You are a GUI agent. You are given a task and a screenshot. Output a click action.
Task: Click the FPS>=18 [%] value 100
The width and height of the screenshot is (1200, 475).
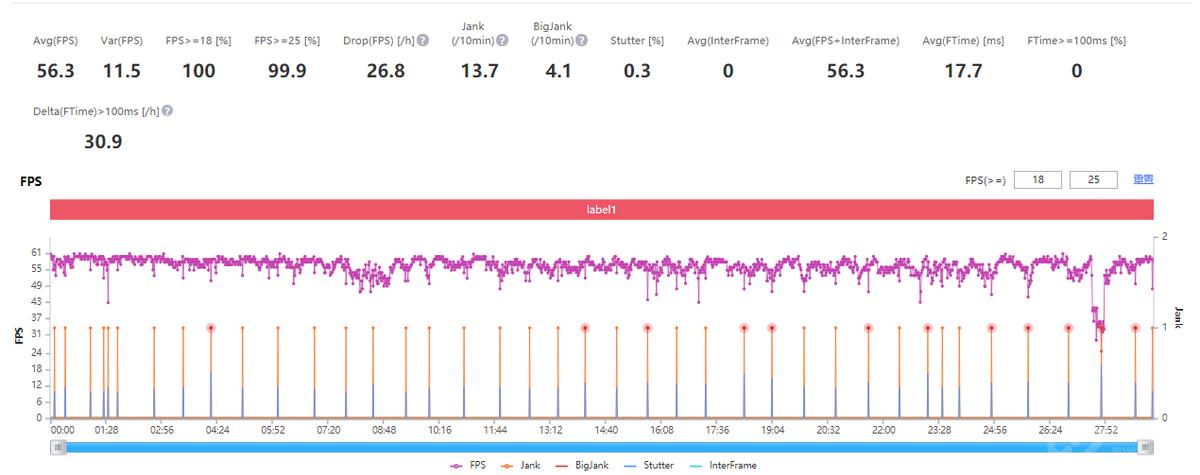(199, 71)
